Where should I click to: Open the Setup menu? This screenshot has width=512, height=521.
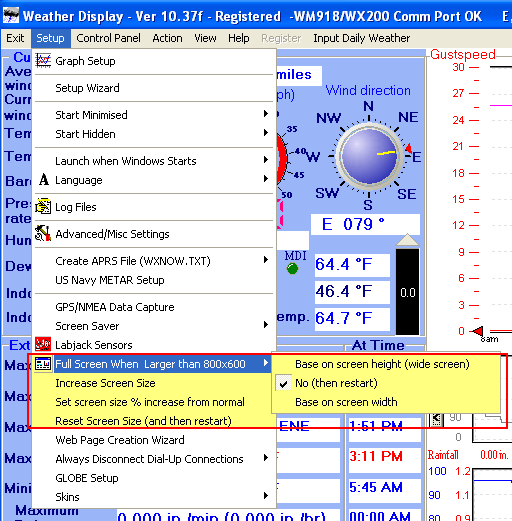click(51, 38)
